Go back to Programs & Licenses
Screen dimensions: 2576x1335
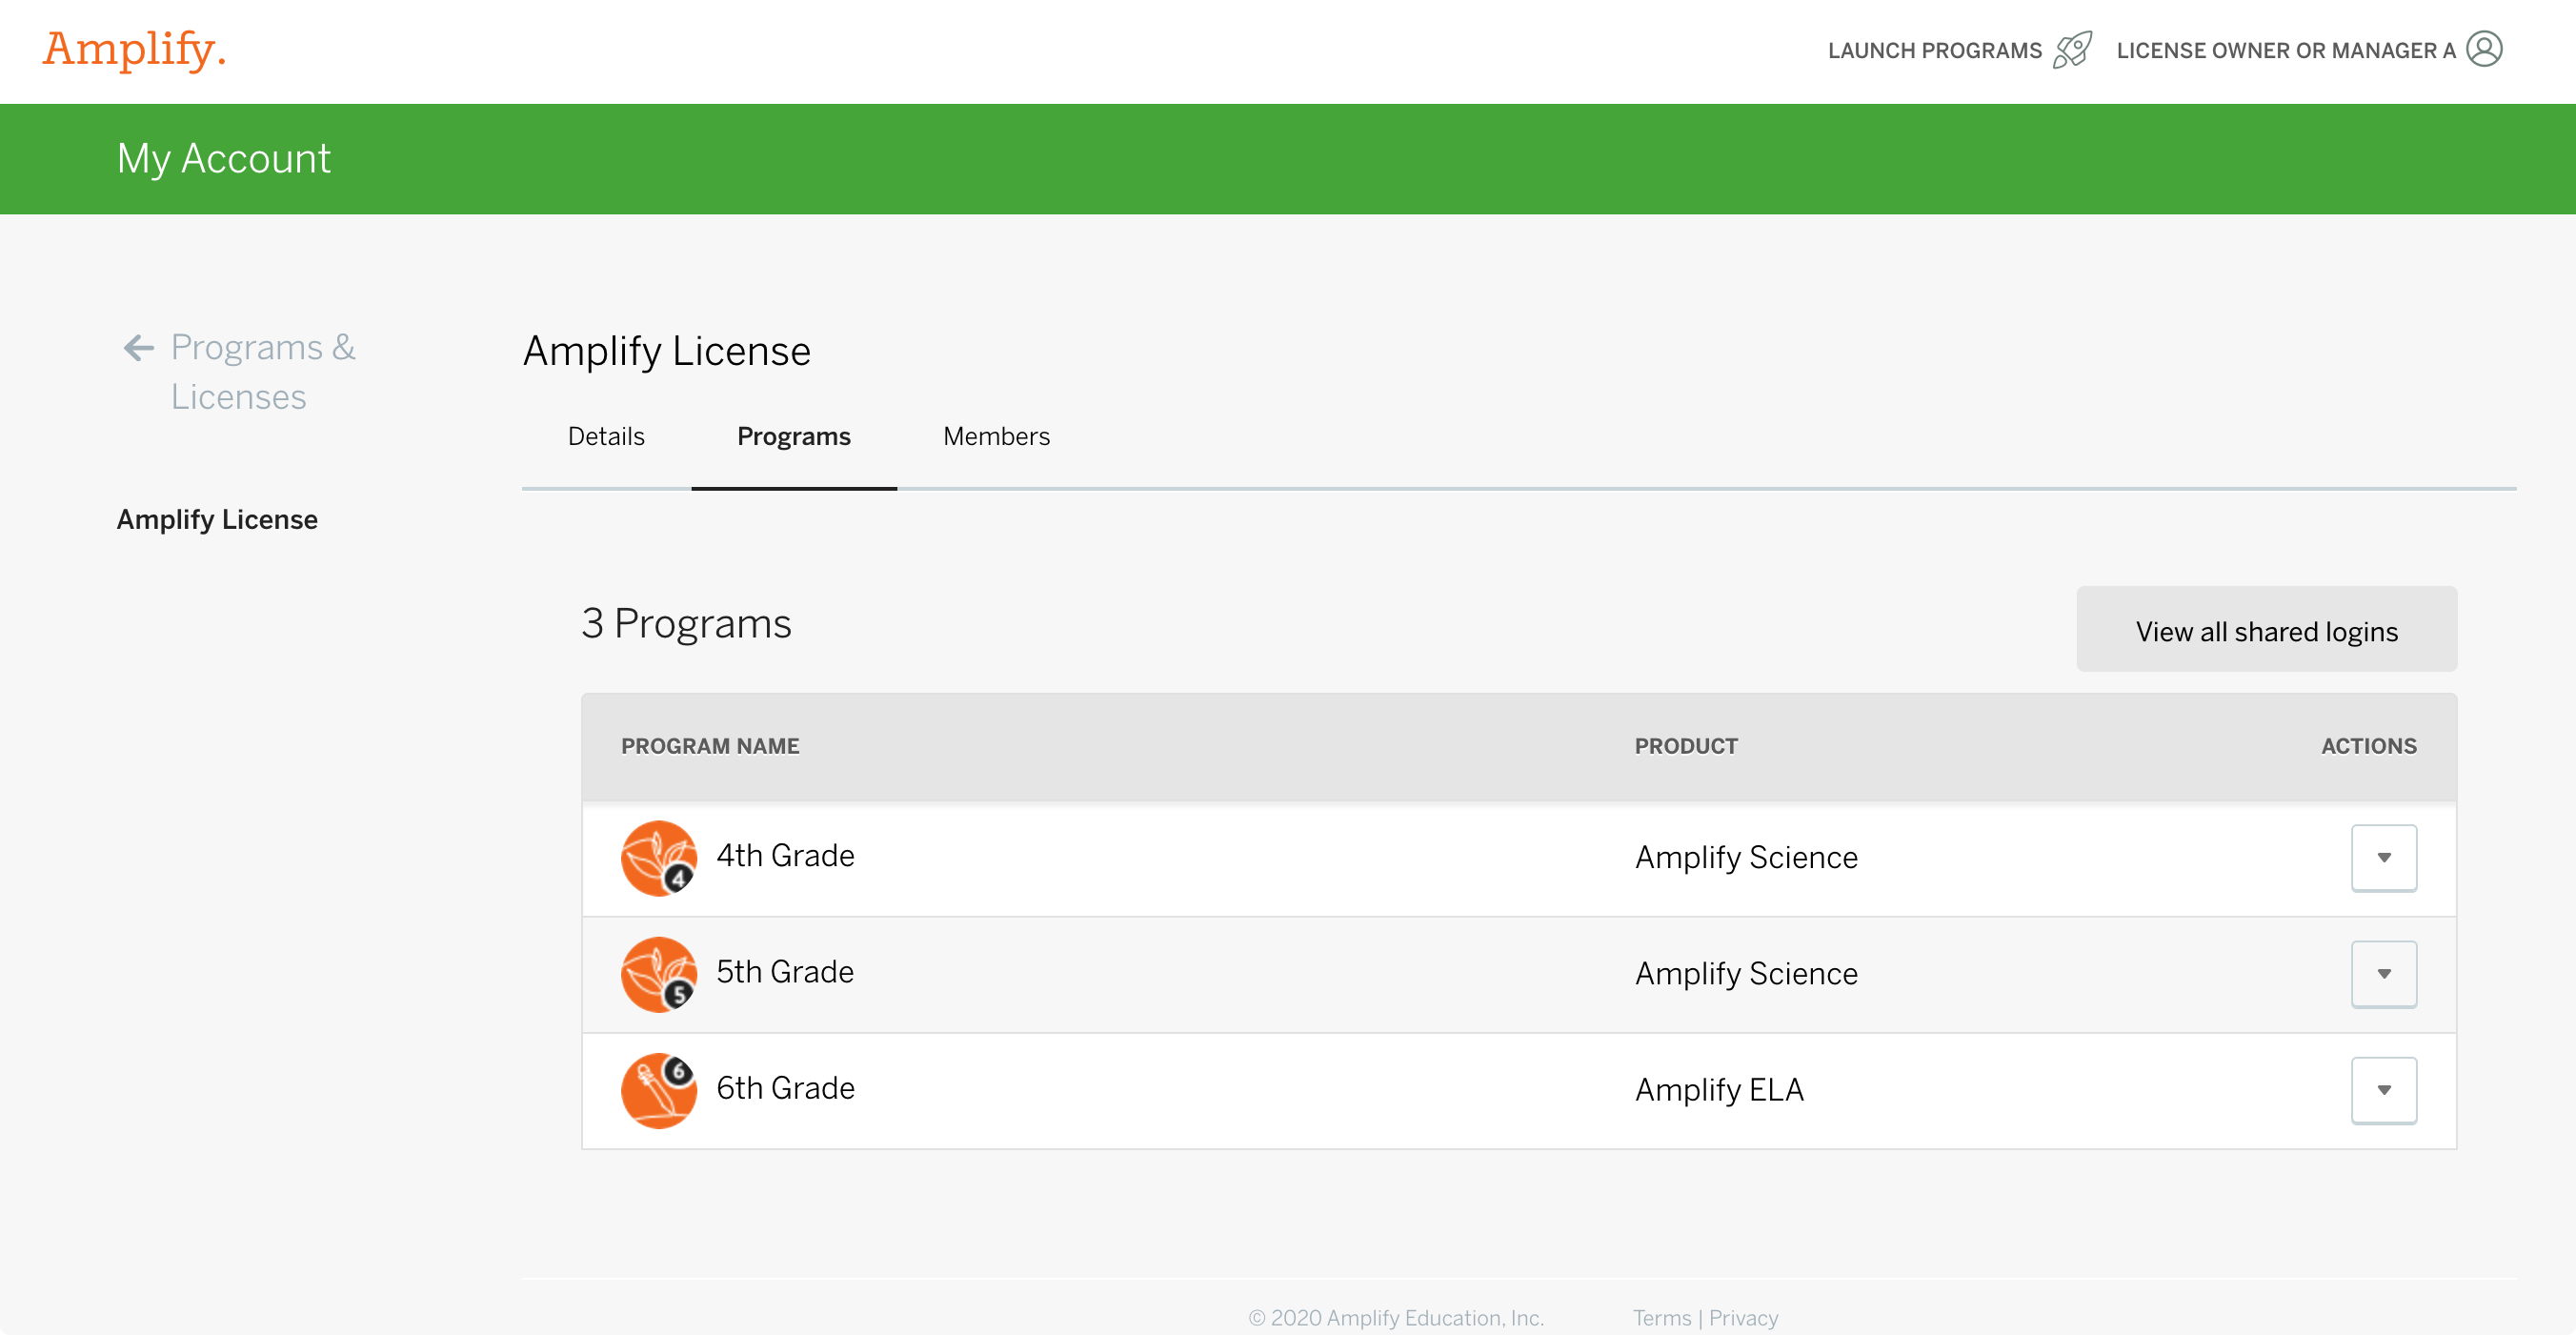pos(262,371)
